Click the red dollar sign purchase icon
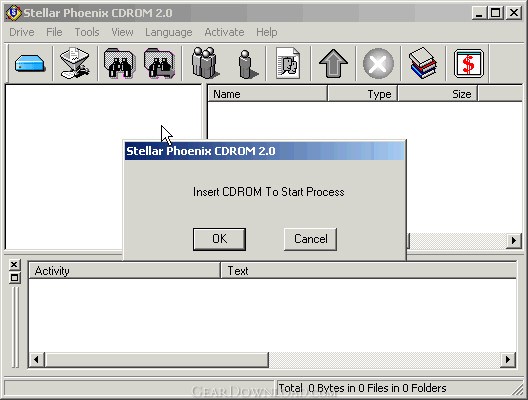 pos(468,63)
